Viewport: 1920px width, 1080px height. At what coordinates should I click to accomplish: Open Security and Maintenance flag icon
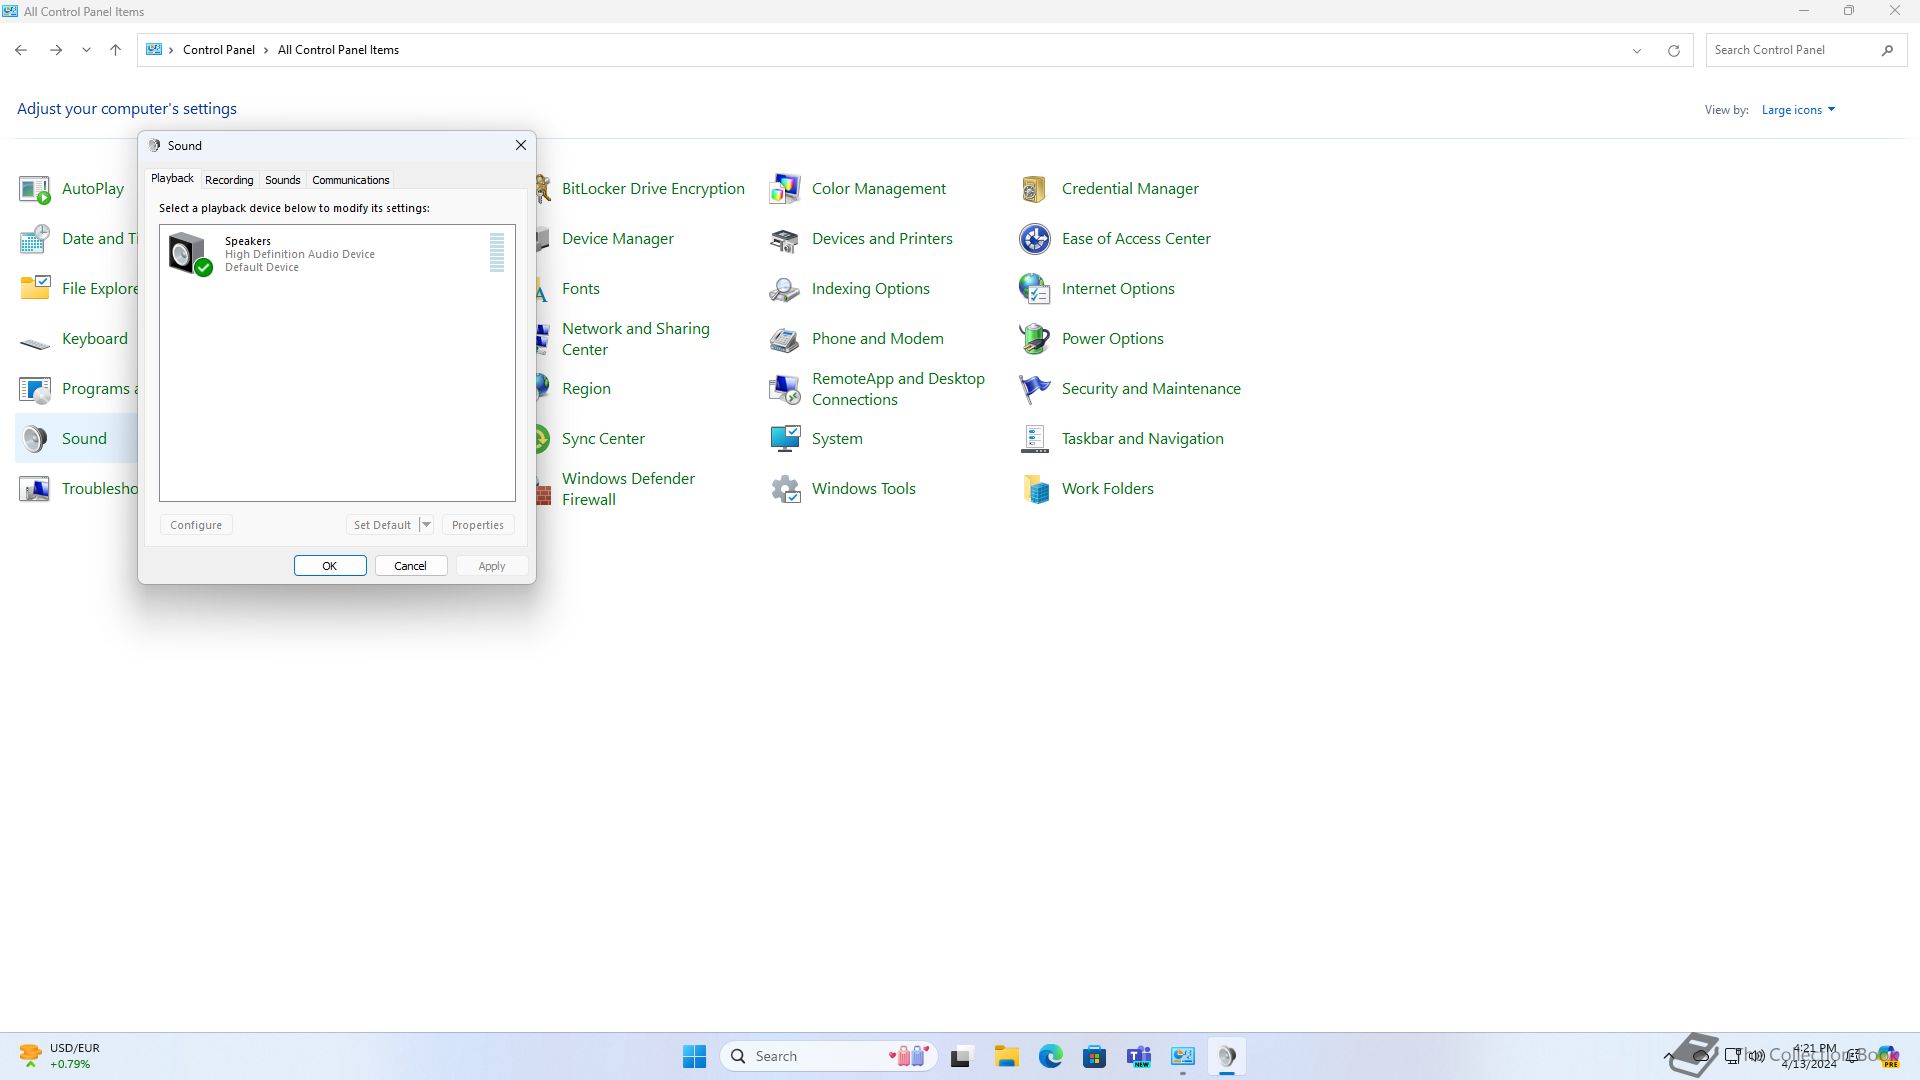[1035, 389]
